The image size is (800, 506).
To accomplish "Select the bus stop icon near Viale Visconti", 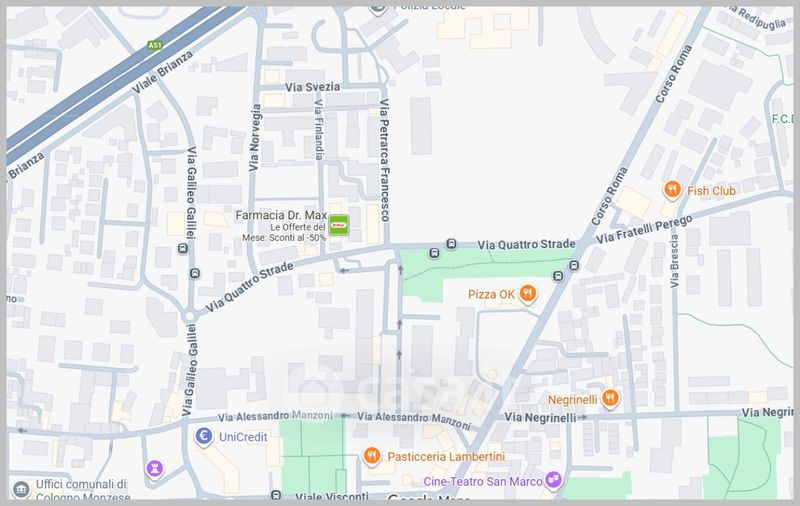I will point(276,495).
